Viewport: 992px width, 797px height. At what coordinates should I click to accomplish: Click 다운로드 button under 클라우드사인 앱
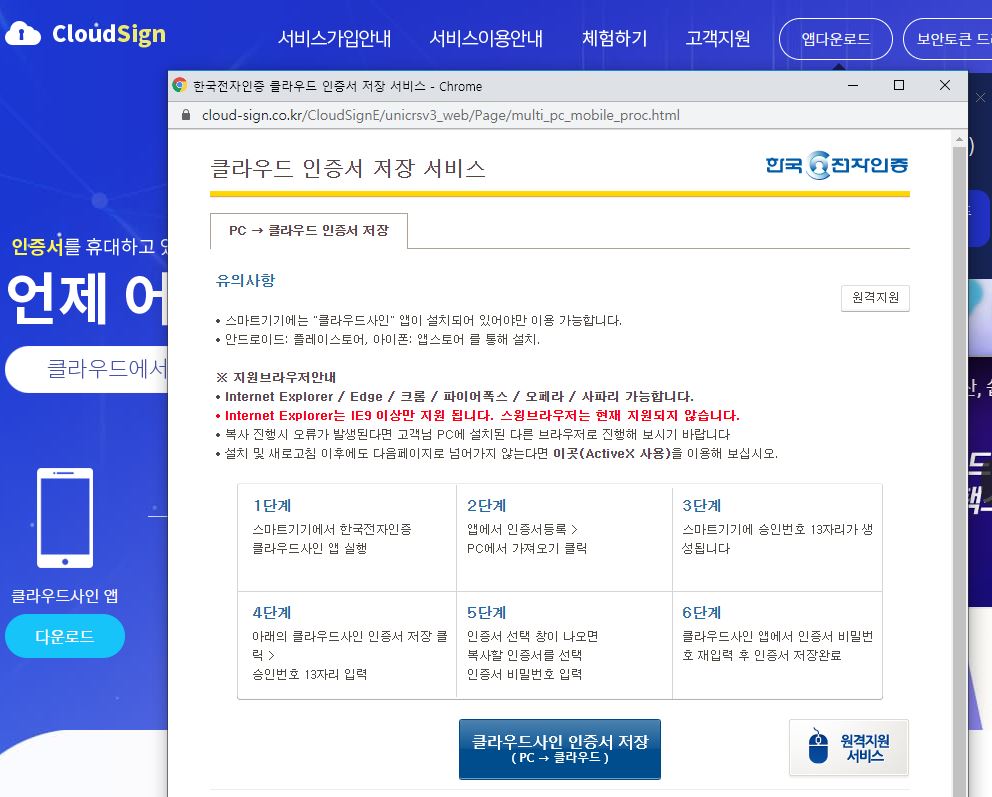coord(65,636)
